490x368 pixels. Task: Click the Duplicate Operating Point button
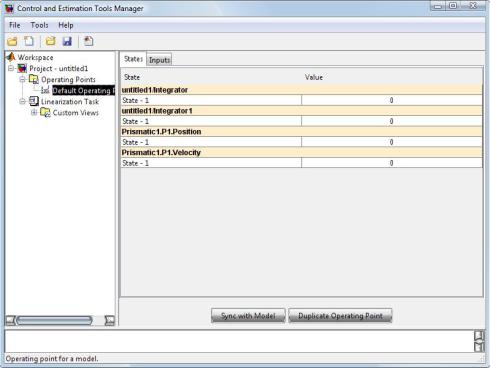coord(340,315)
